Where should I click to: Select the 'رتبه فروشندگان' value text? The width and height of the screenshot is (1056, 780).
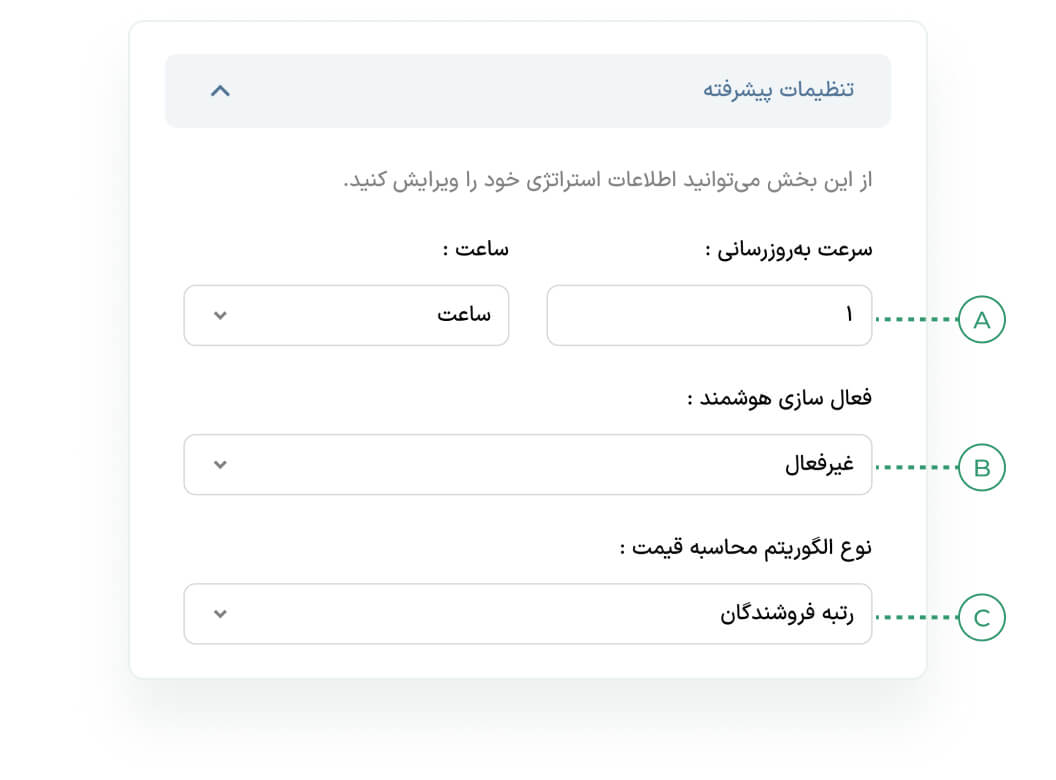coord(787,614)
